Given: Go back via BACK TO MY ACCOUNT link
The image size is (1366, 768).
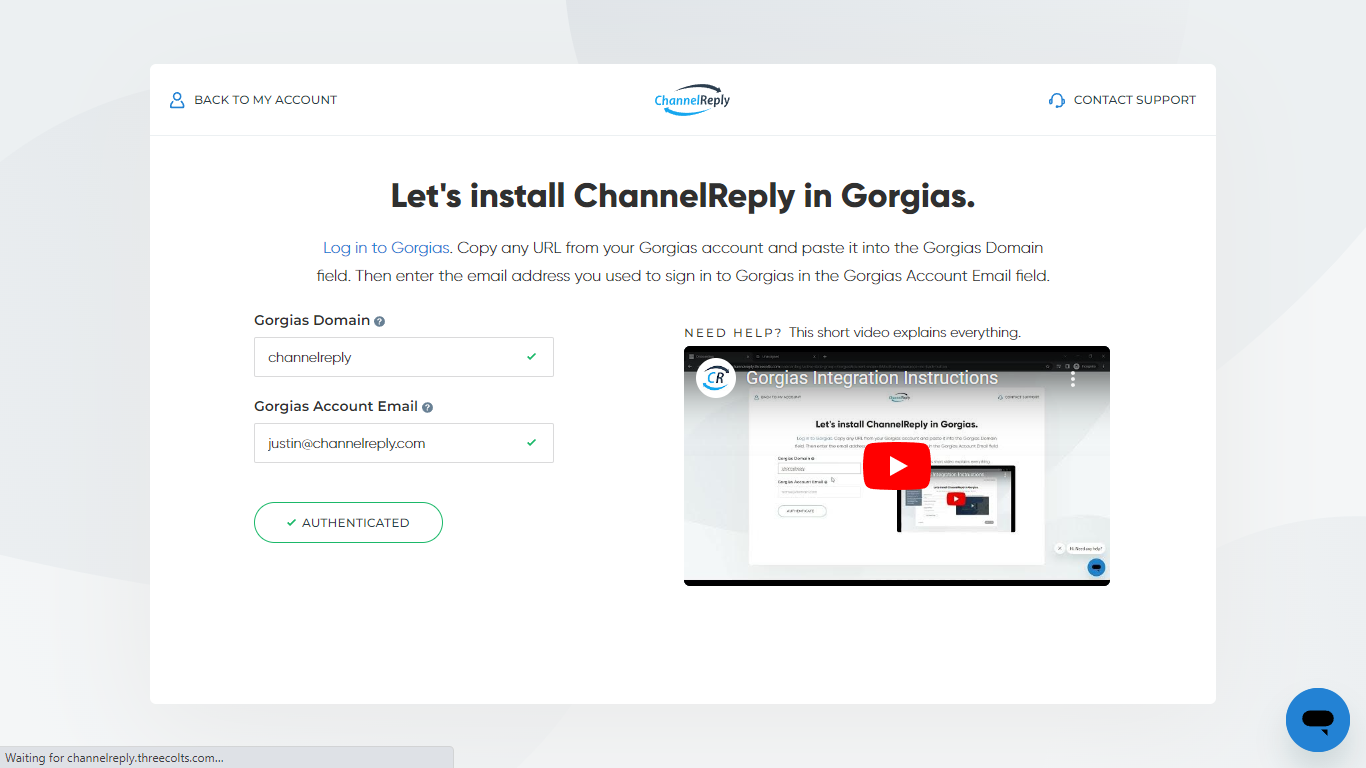Looking at the screenshot, I should click(253, 100).
